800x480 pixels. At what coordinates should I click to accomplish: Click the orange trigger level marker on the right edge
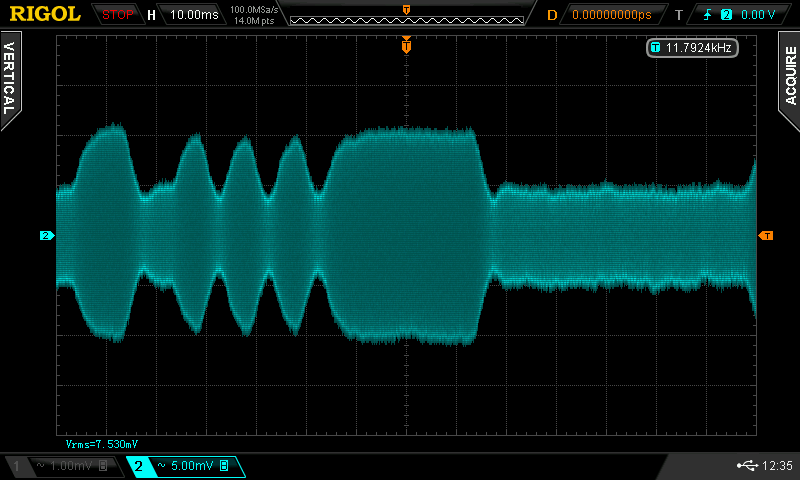[766, 235]
